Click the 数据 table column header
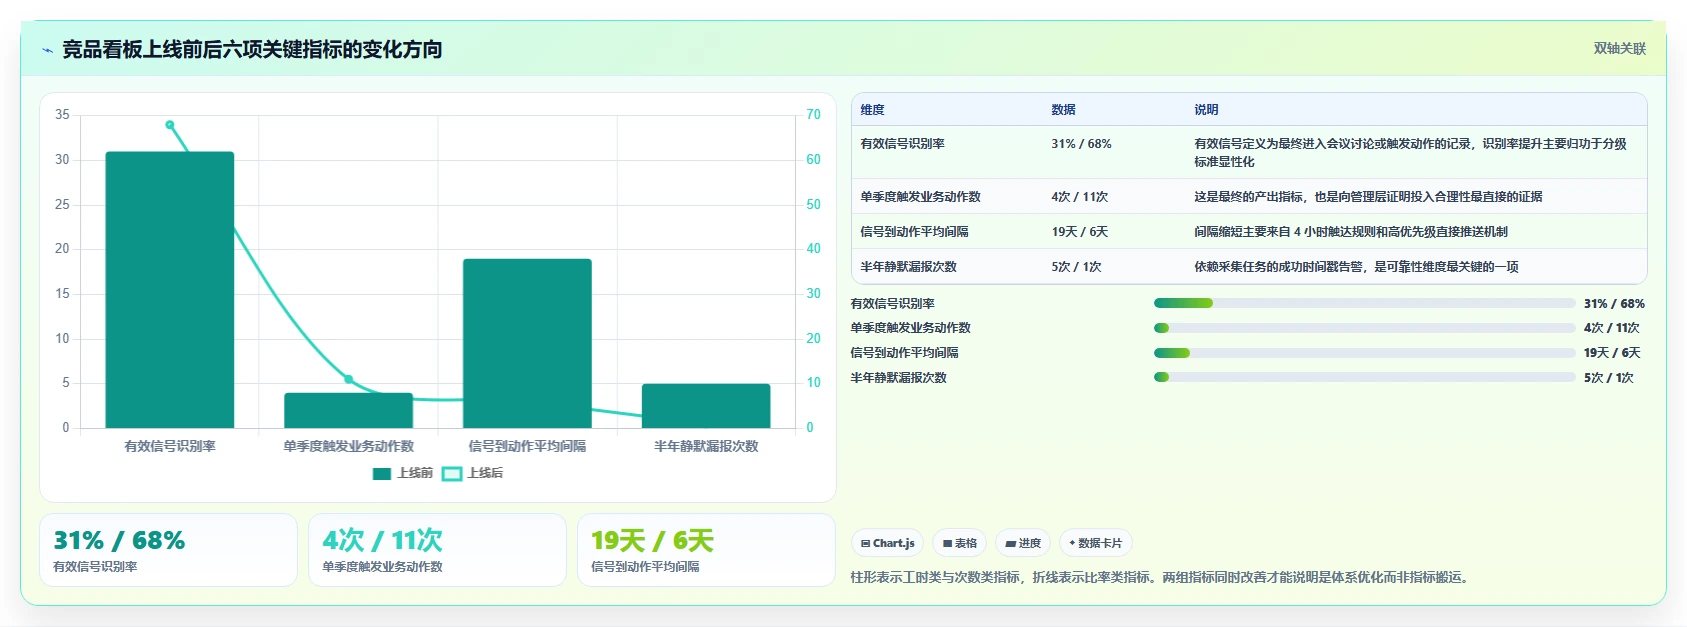1687x627 pixels. 1063,110
